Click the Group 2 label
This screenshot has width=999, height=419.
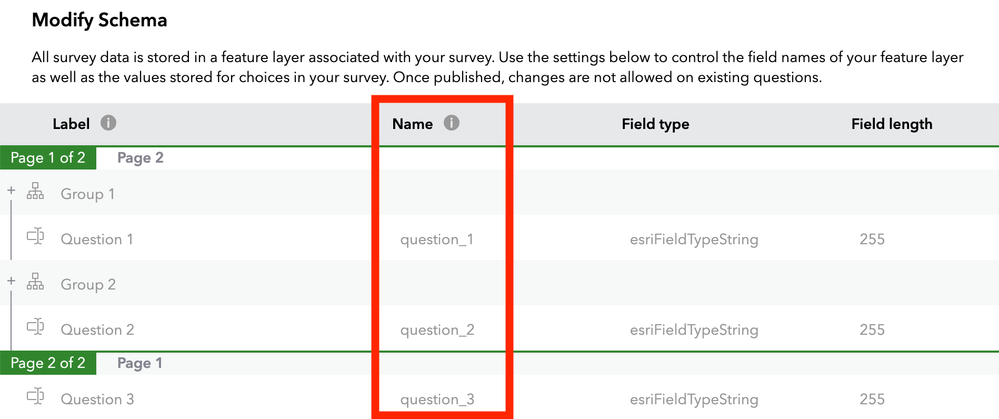(x=88, y=284)
